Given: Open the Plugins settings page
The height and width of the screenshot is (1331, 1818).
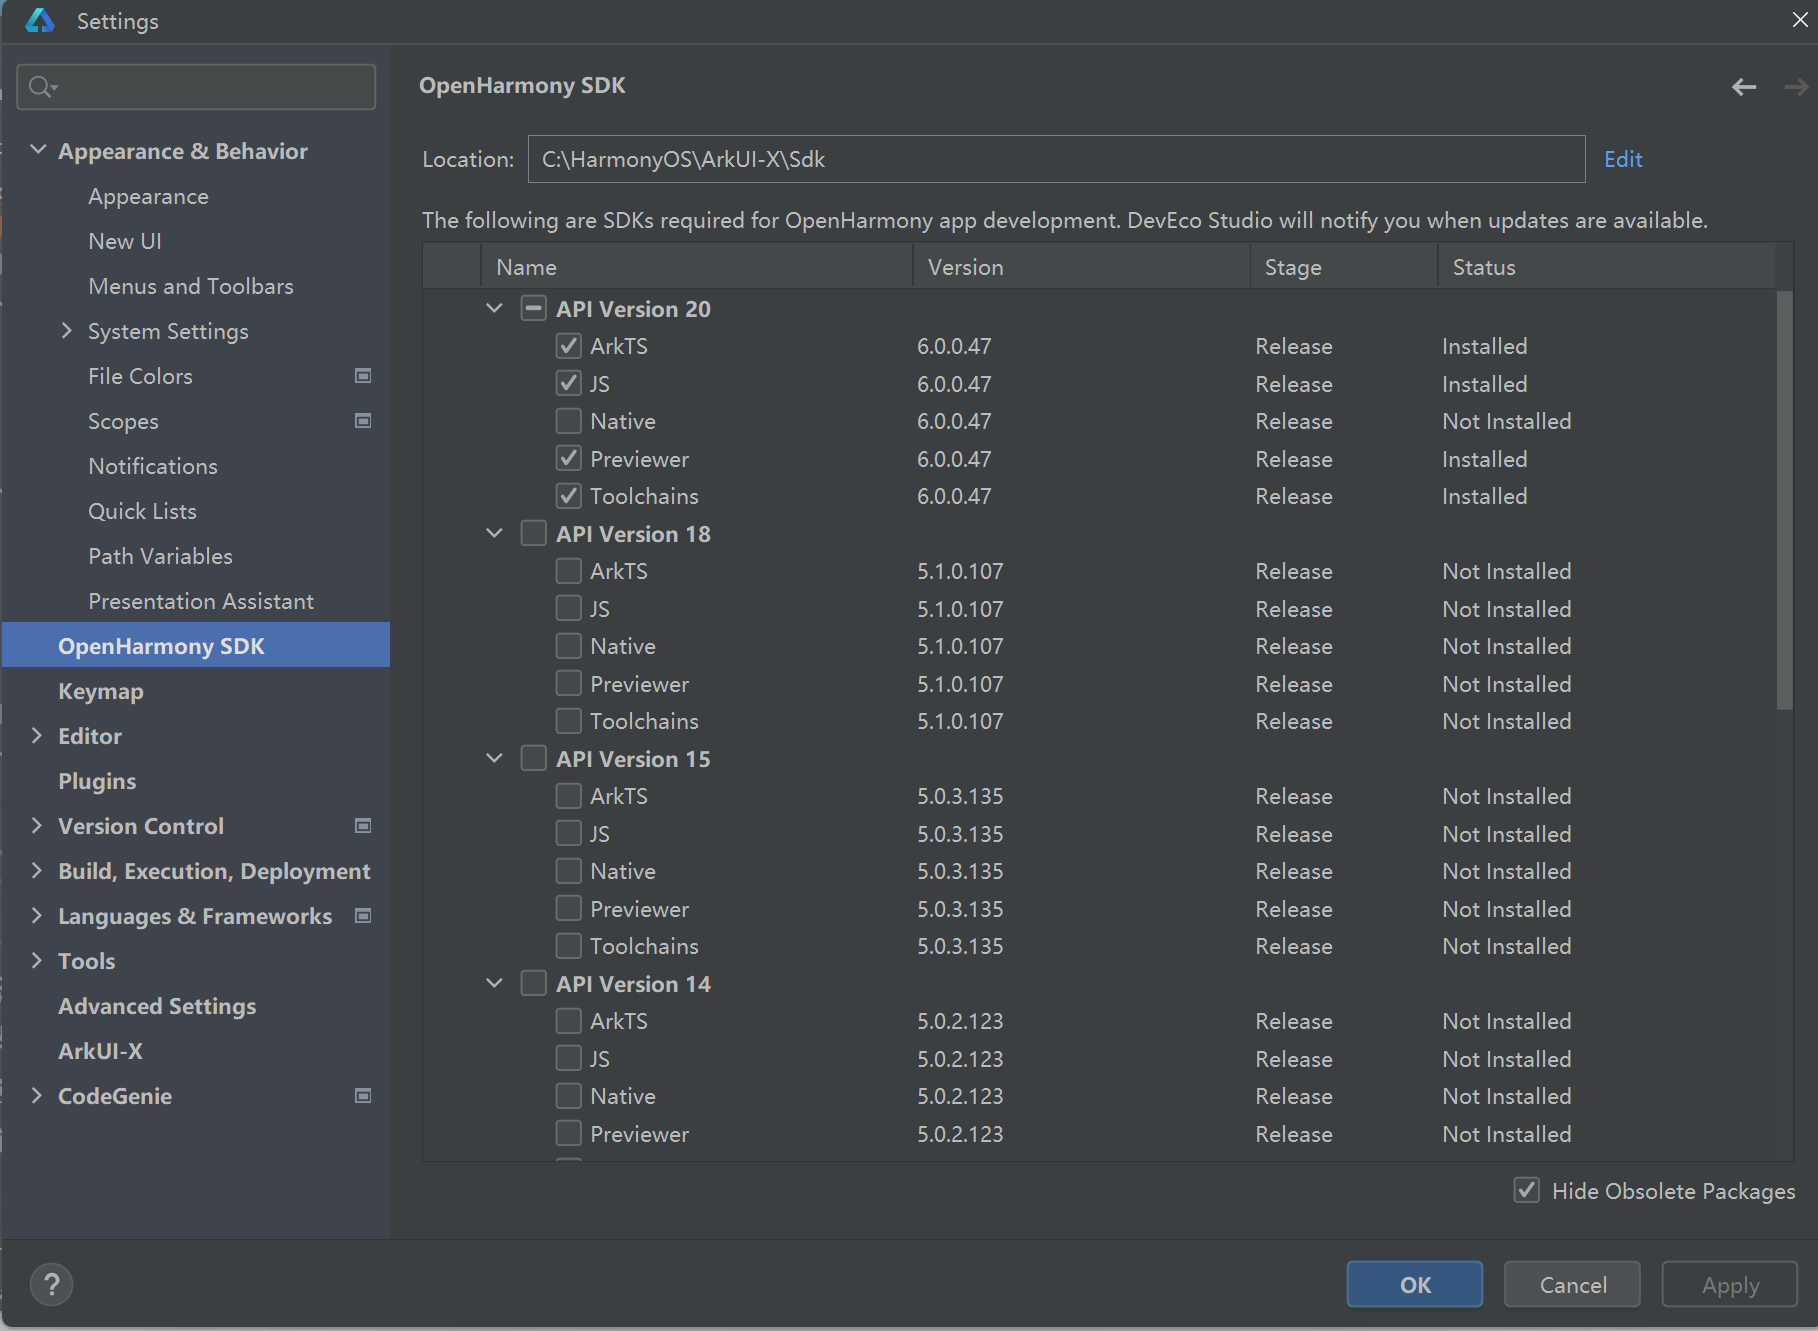Looking at the screenshot, I should tap(97, 782).
